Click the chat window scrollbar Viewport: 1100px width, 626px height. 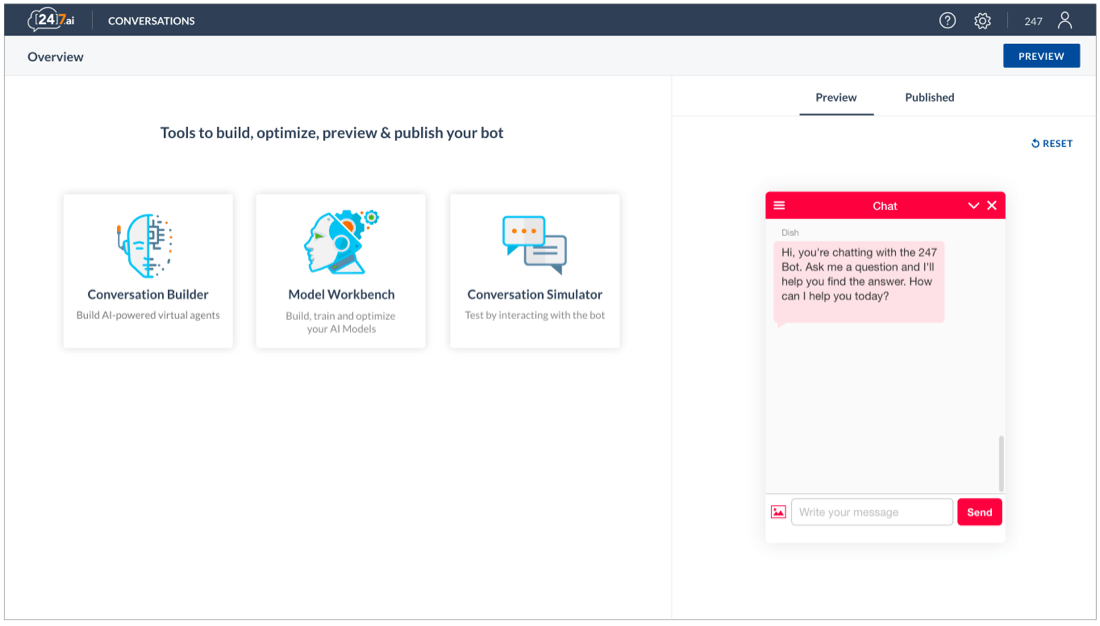tap(1001, 463)
